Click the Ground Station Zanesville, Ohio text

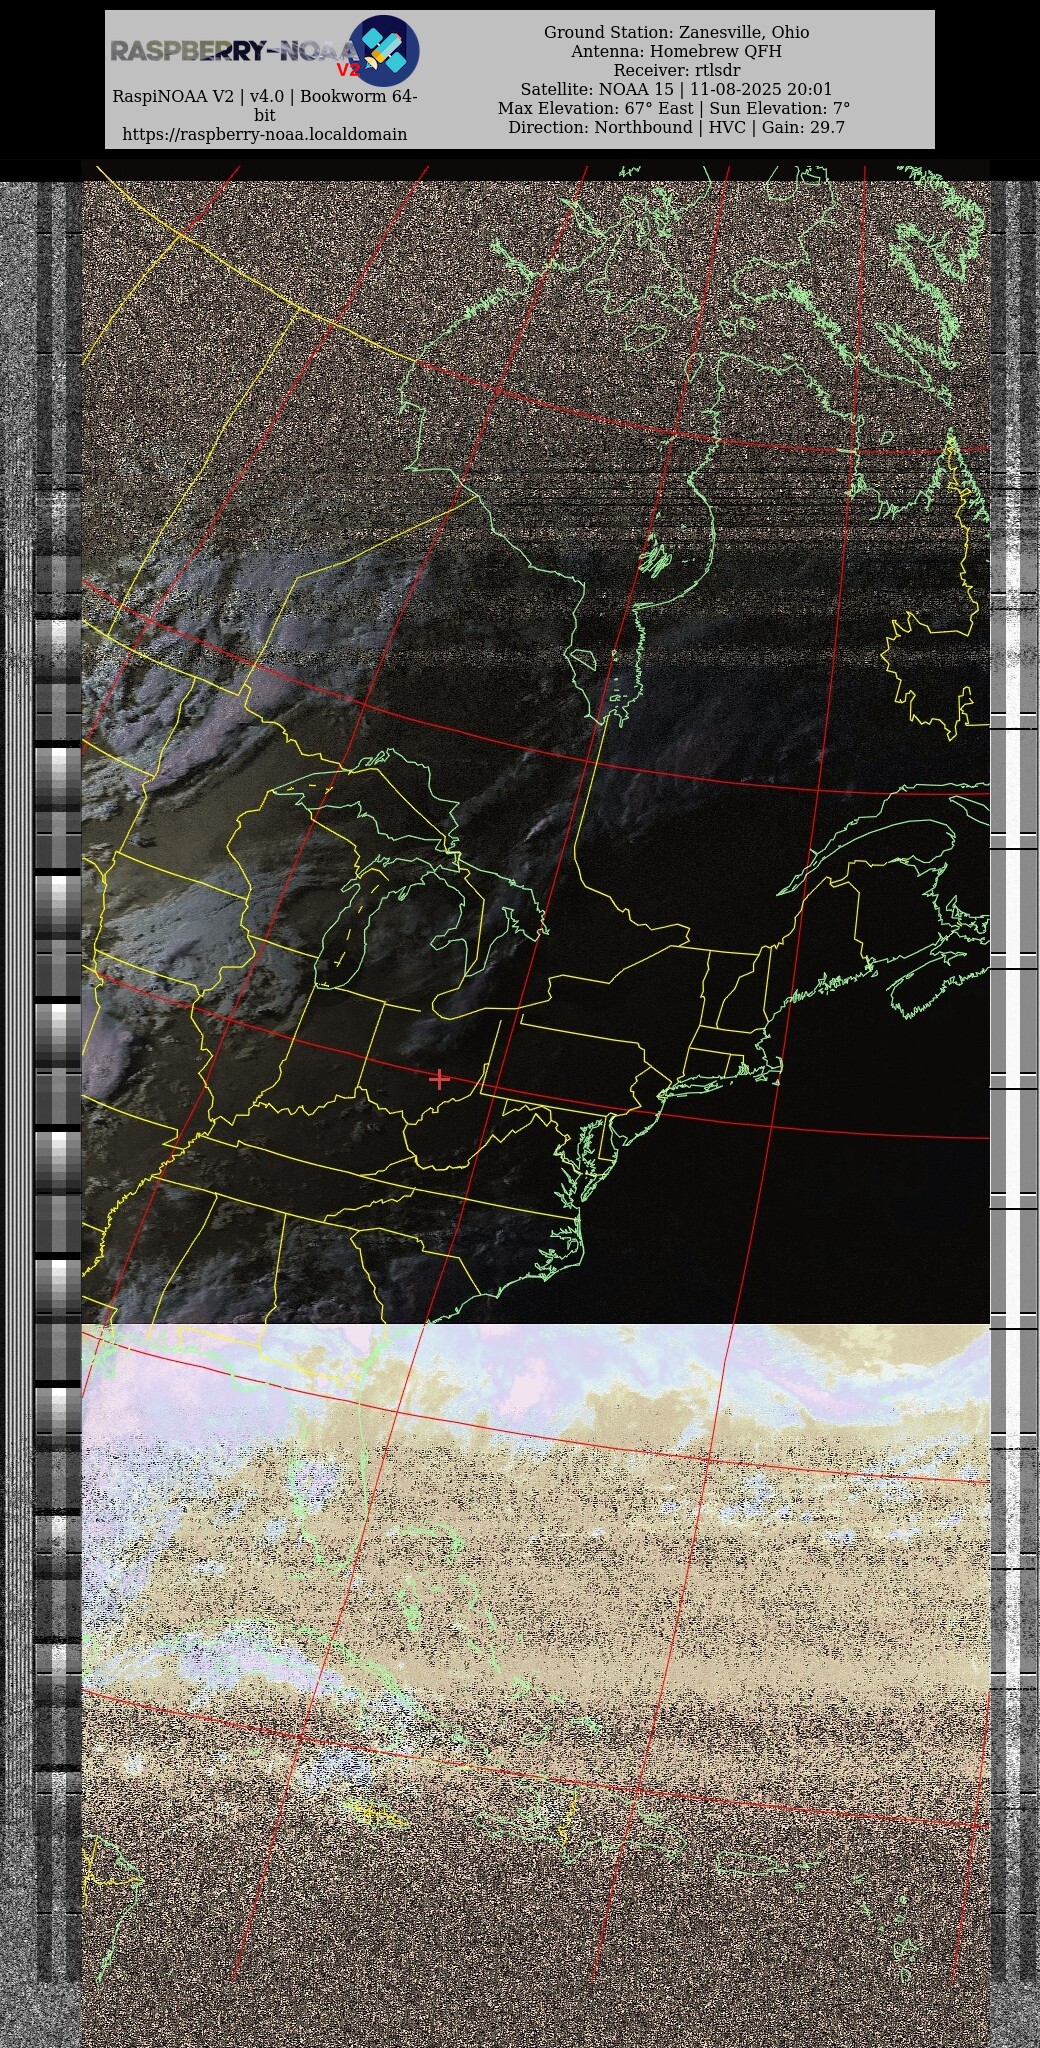click(x=676, y=32)
